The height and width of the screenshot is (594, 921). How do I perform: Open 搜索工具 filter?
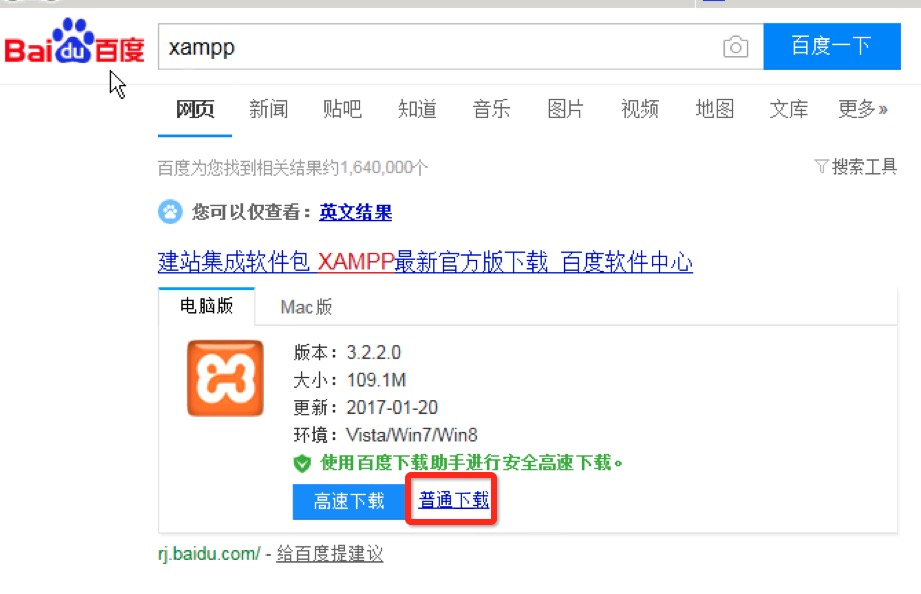855,167
